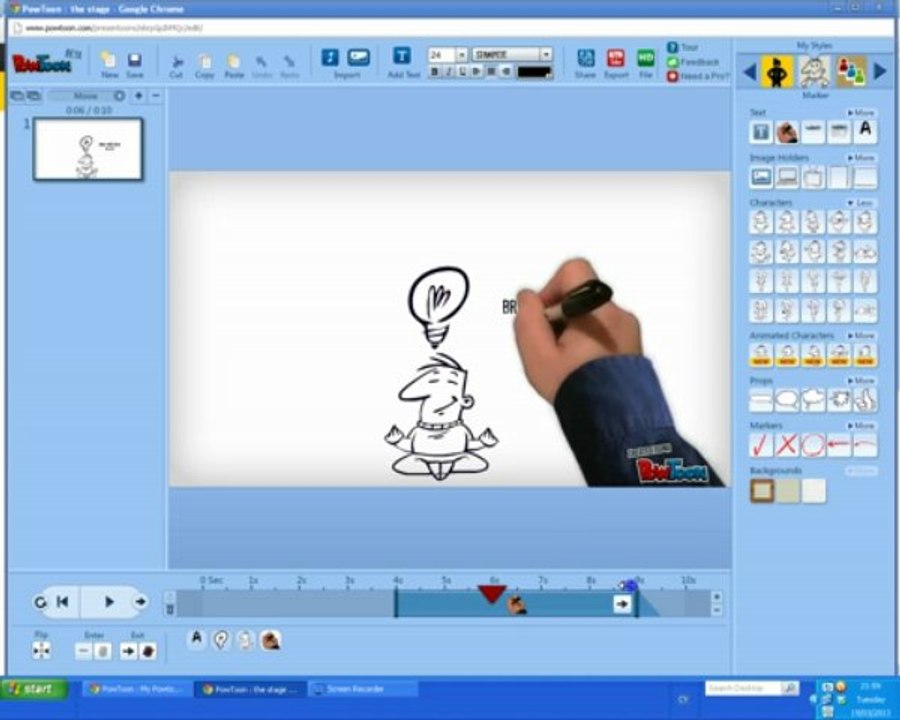Insert the picture frame image holder
Viewport: 900px width, 720px height.
point(761,177)
